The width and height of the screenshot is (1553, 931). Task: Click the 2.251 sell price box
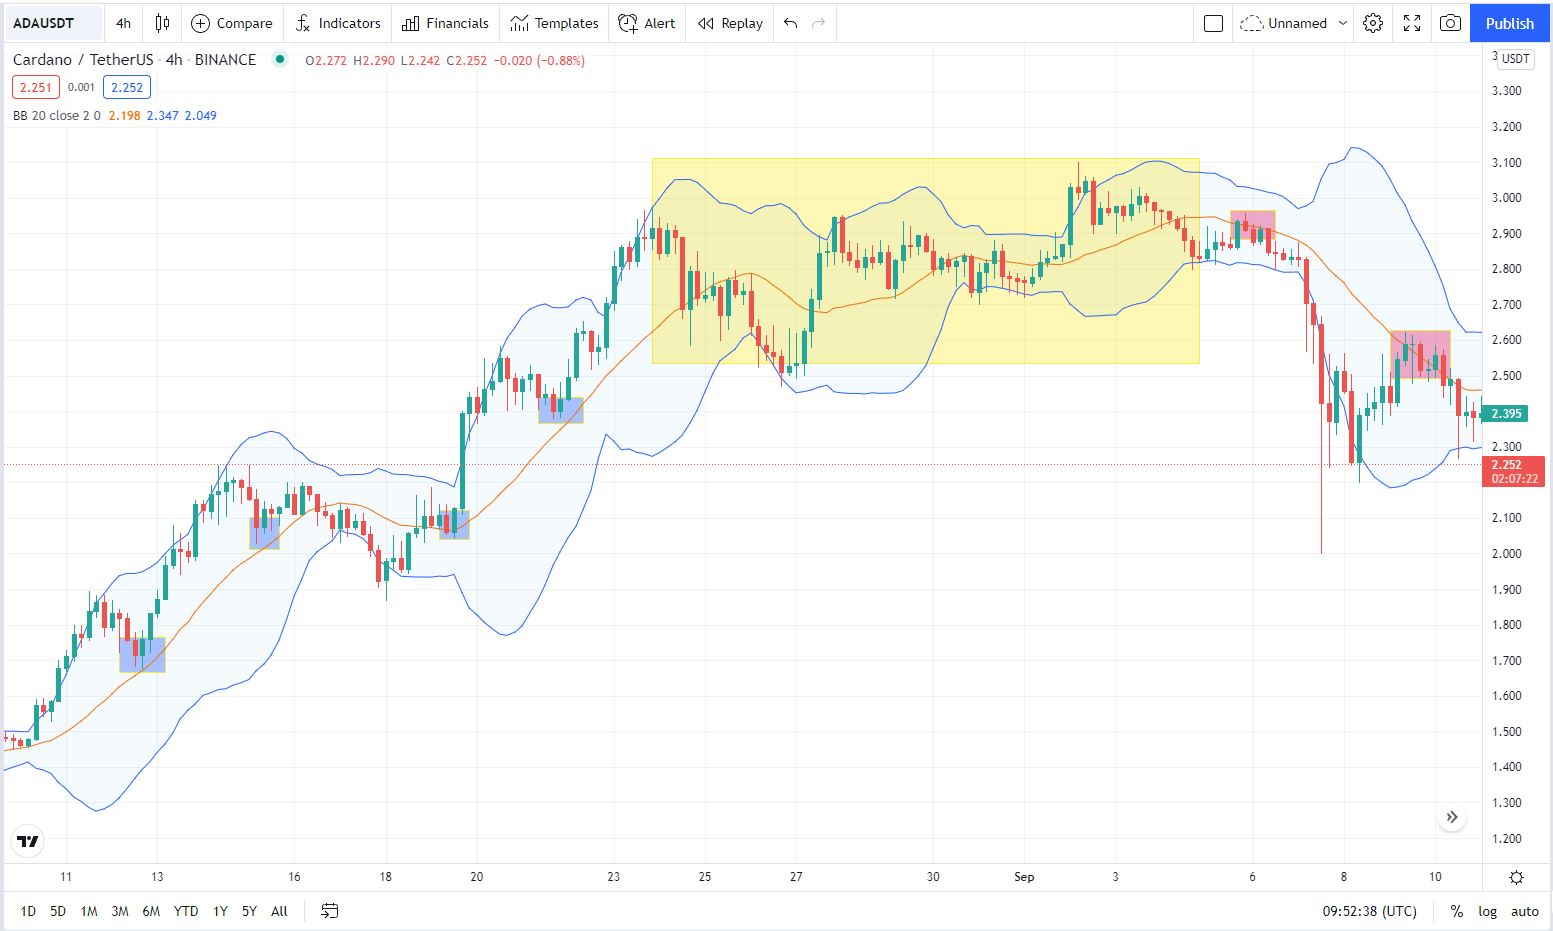pos(36,87)
